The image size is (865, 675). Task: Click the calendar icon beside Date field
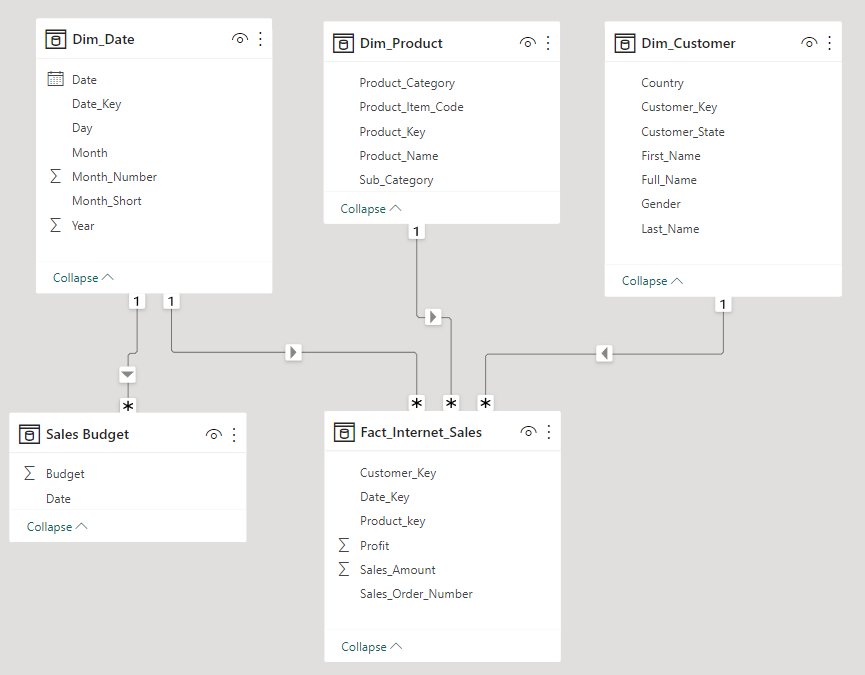[x=56, y=79]
